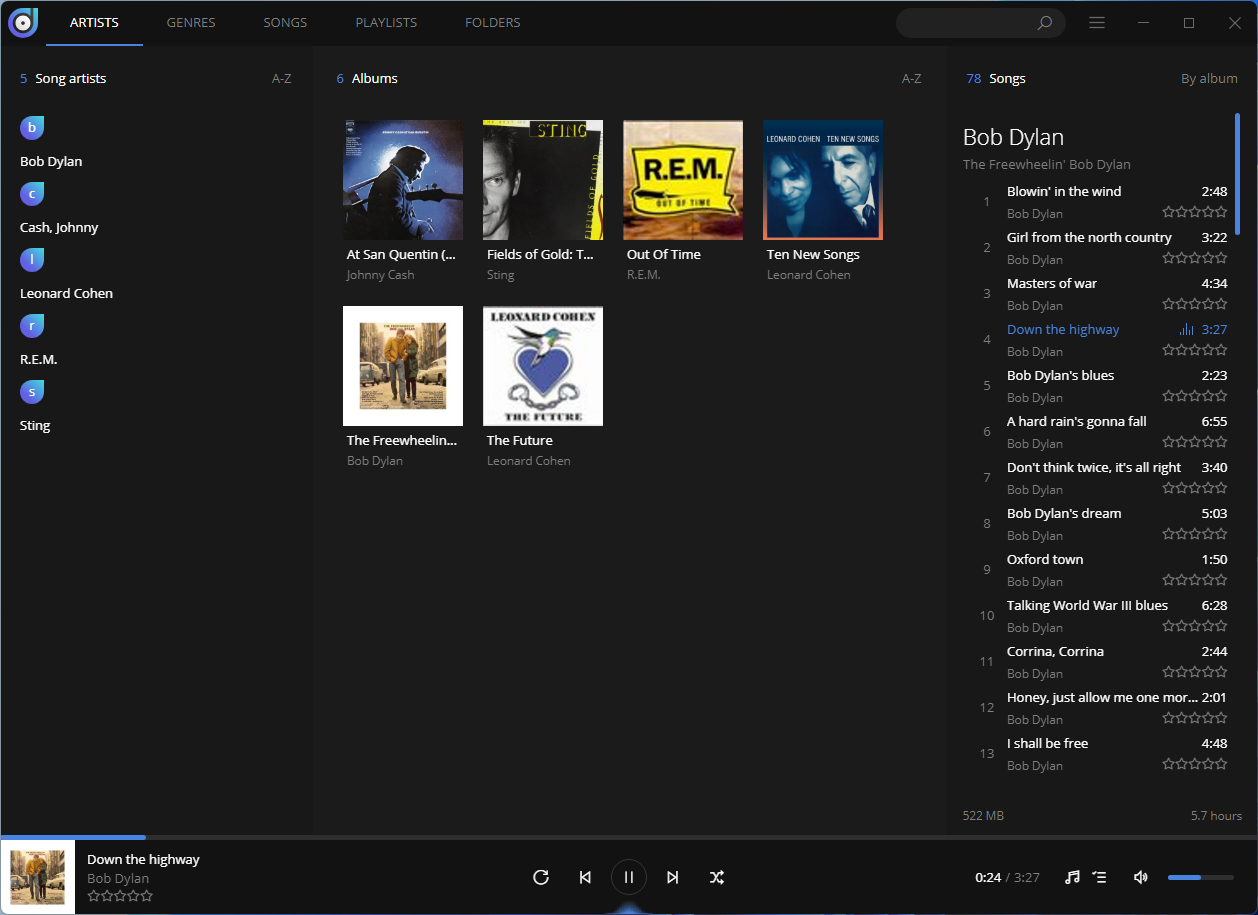Click the '522 MB' library size text
The image size is (1258, 915).
(983, 815)
